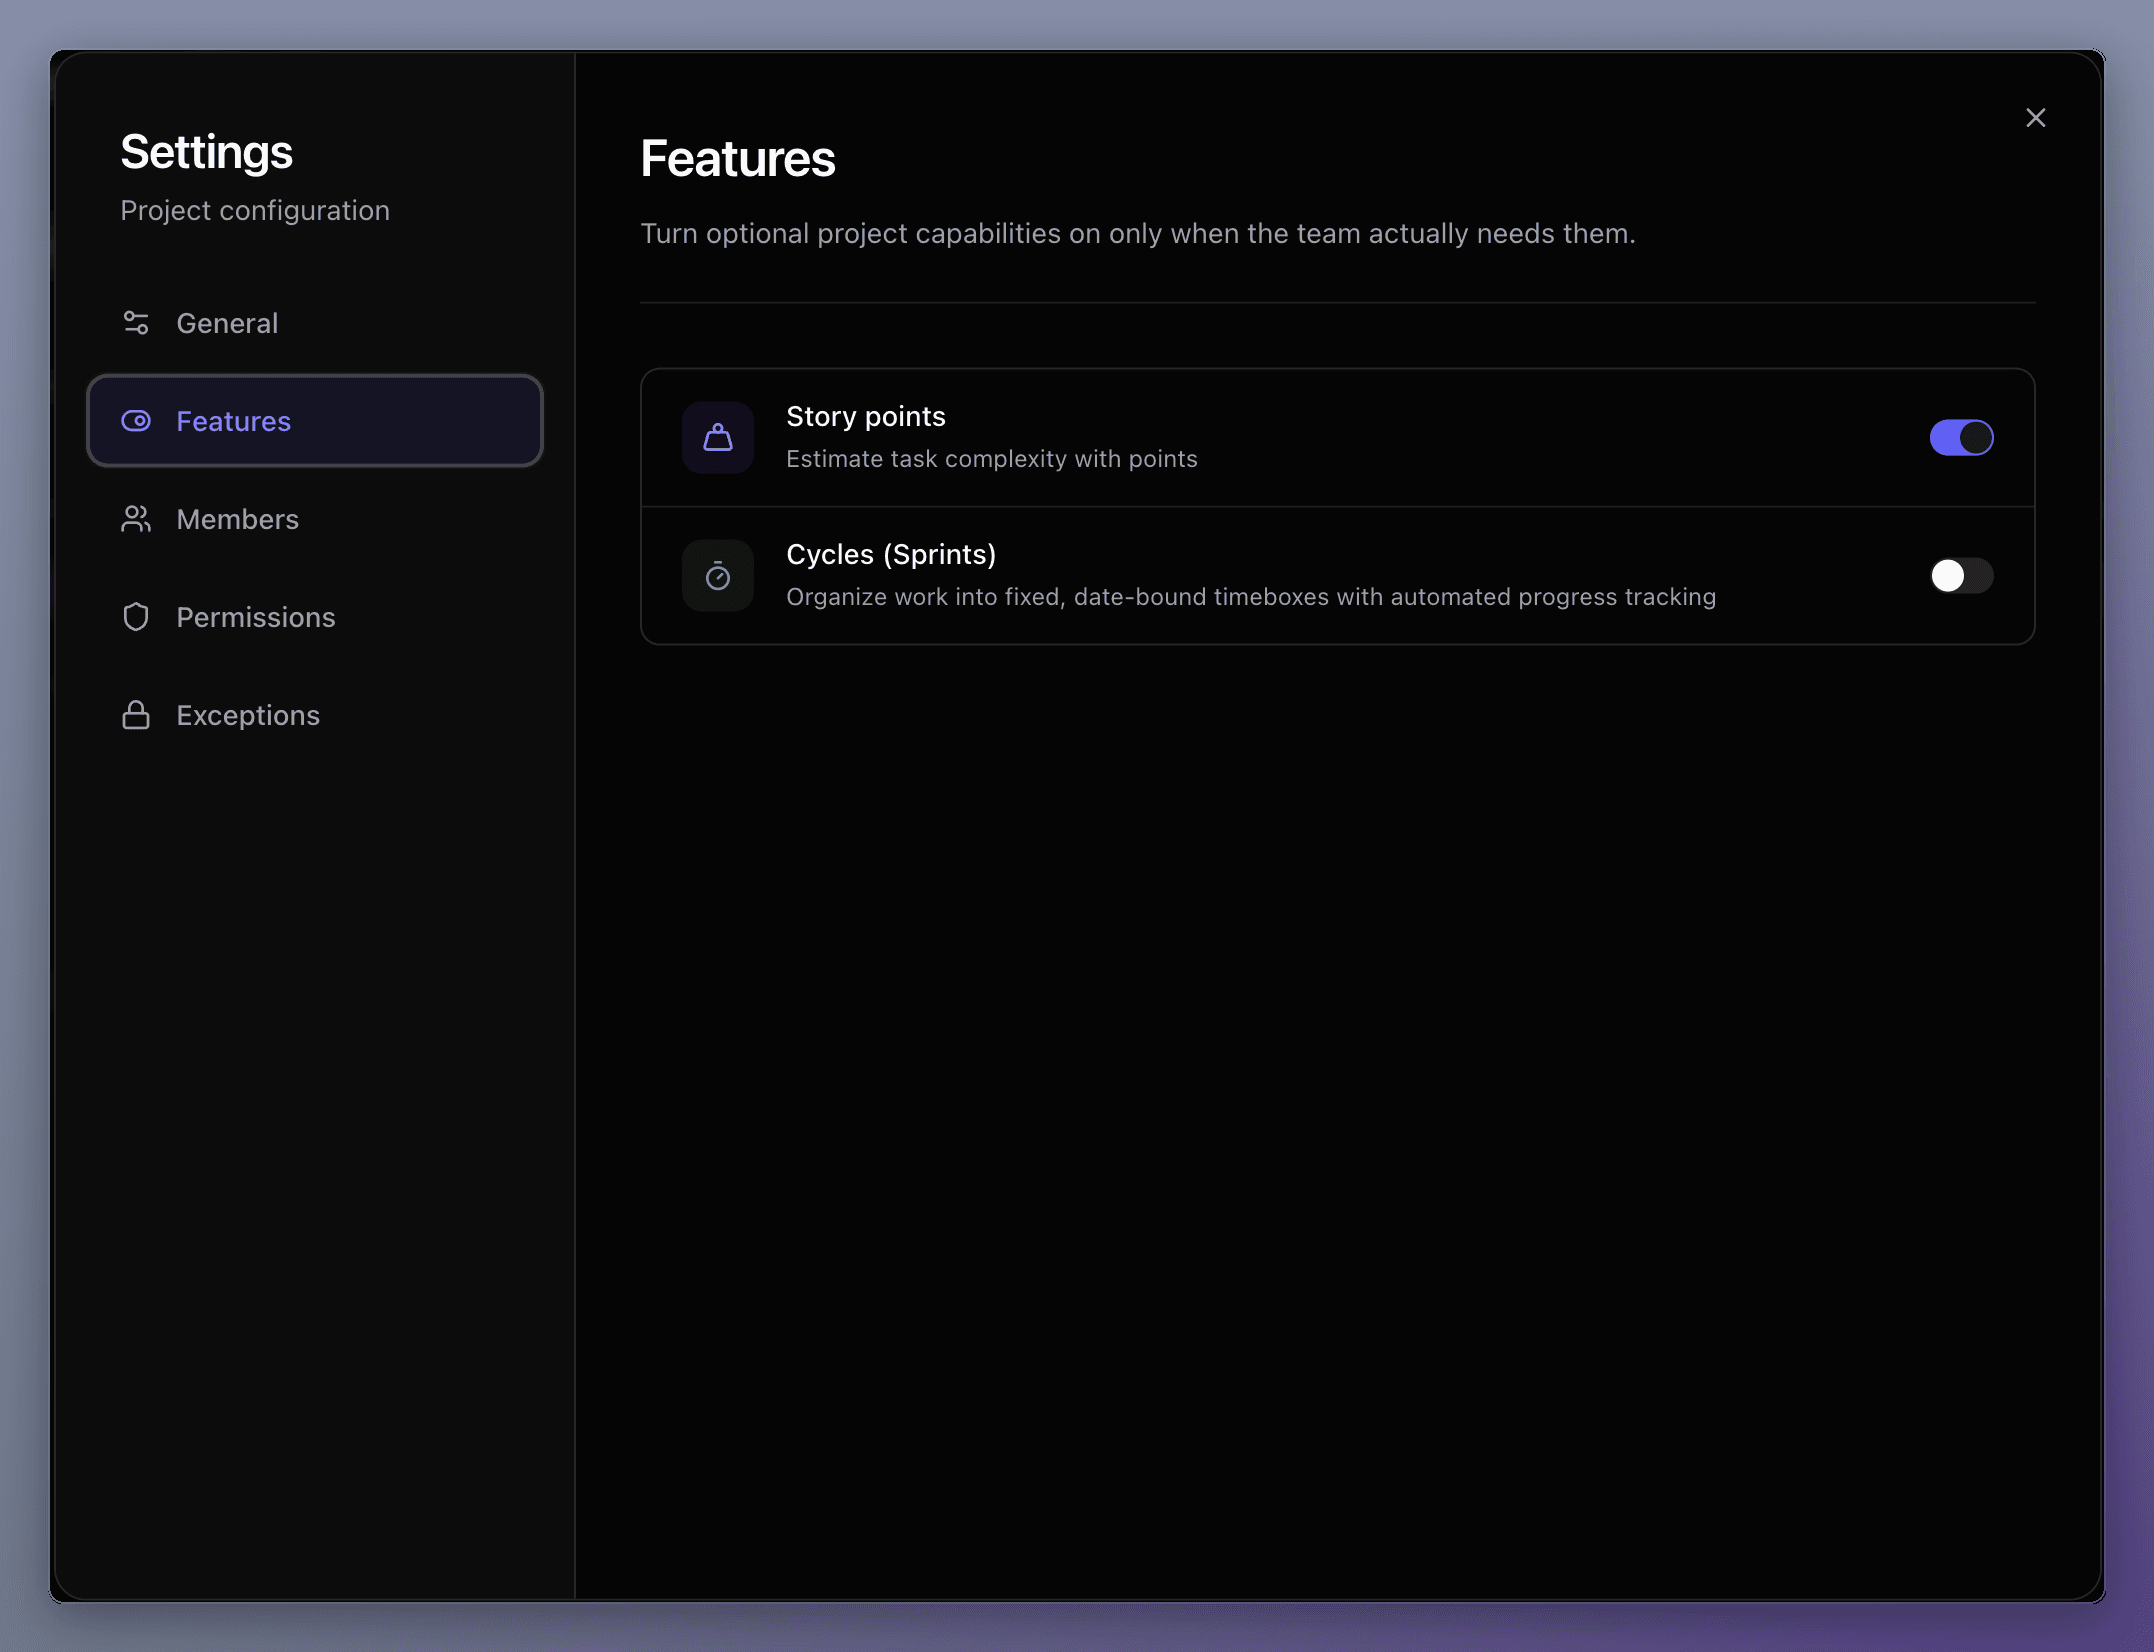
Task: Click the 'Organize work into fixed' description
Action: point(1251,597)
